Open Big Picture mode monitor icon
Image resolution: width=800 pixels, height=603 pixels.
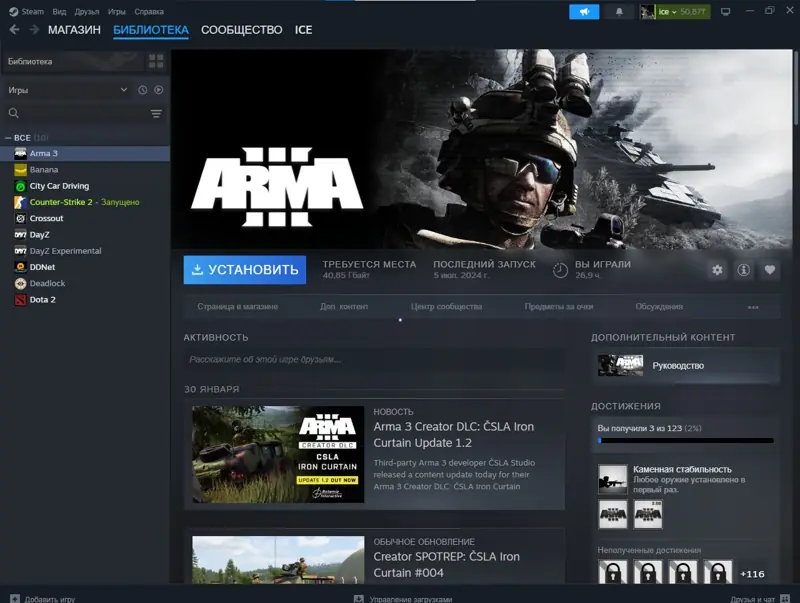click(x=725, y=12)
